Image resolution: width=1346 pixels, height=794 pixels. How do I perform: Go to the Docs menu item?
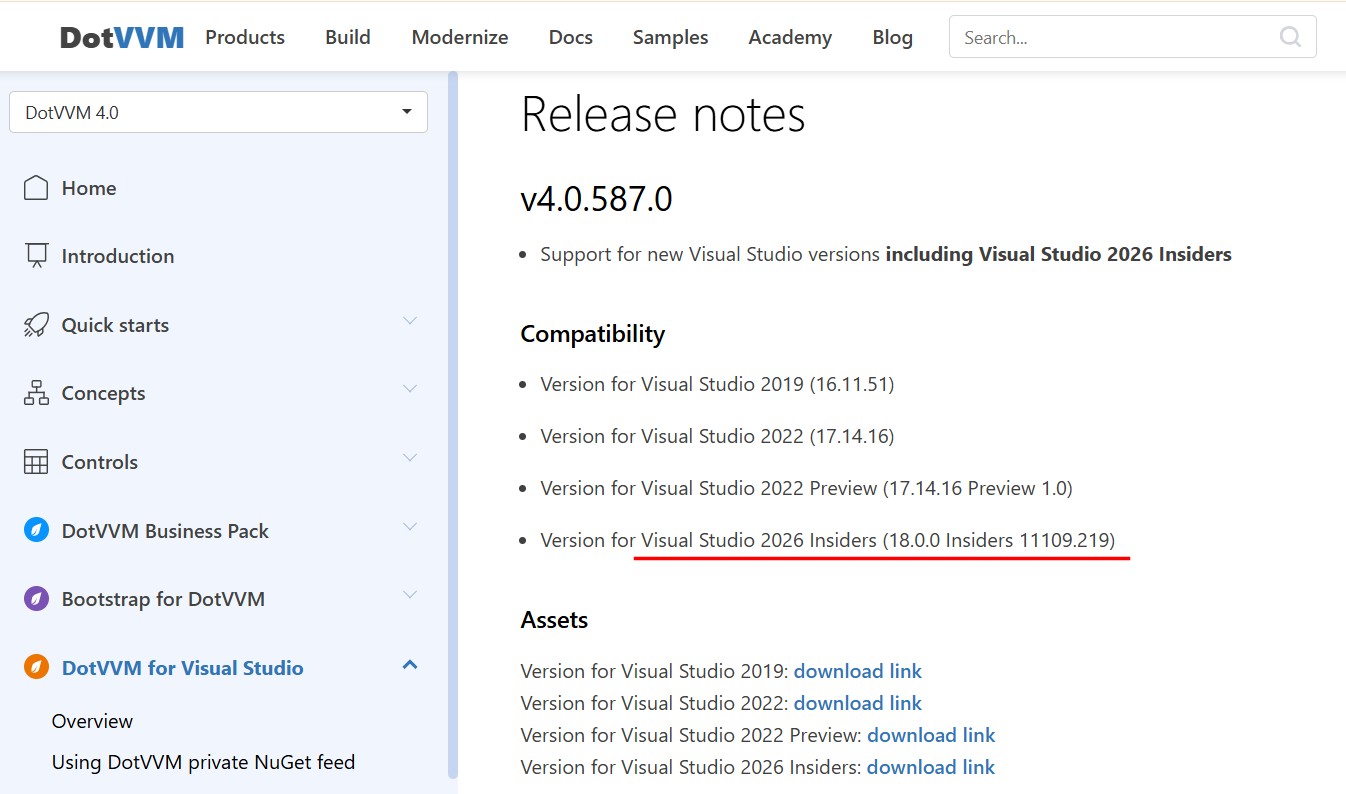[570, 37]
